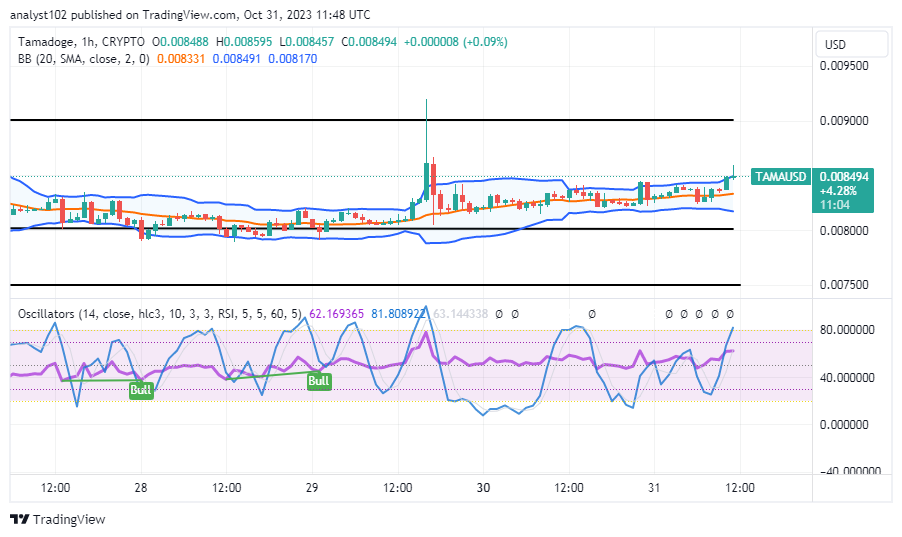Click the 0.009500 price axis label
The width and height of the screenshot is (902, 537).
(x=844, y=66)
